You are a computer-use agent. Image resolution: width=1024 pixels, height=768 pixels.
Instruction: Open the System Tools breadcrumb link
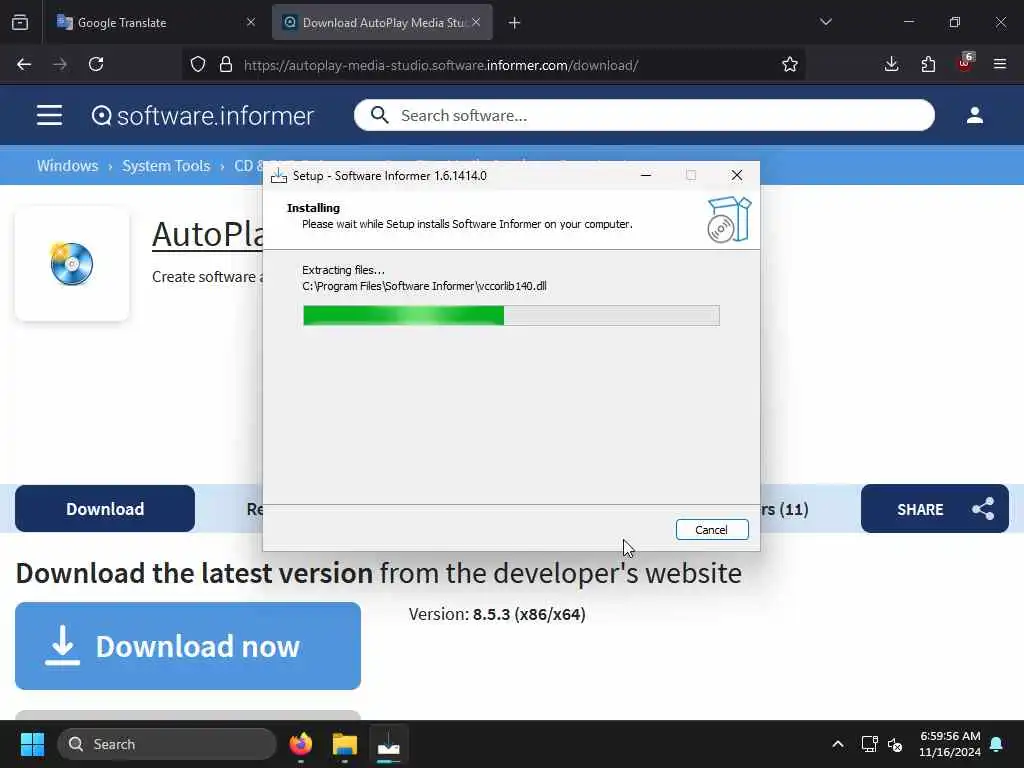tap(166, 166)
